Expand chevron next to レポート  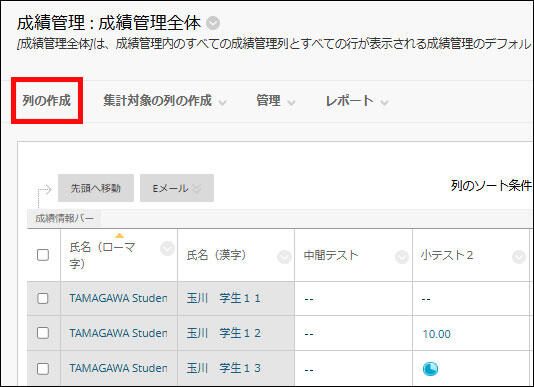point(384,102)
